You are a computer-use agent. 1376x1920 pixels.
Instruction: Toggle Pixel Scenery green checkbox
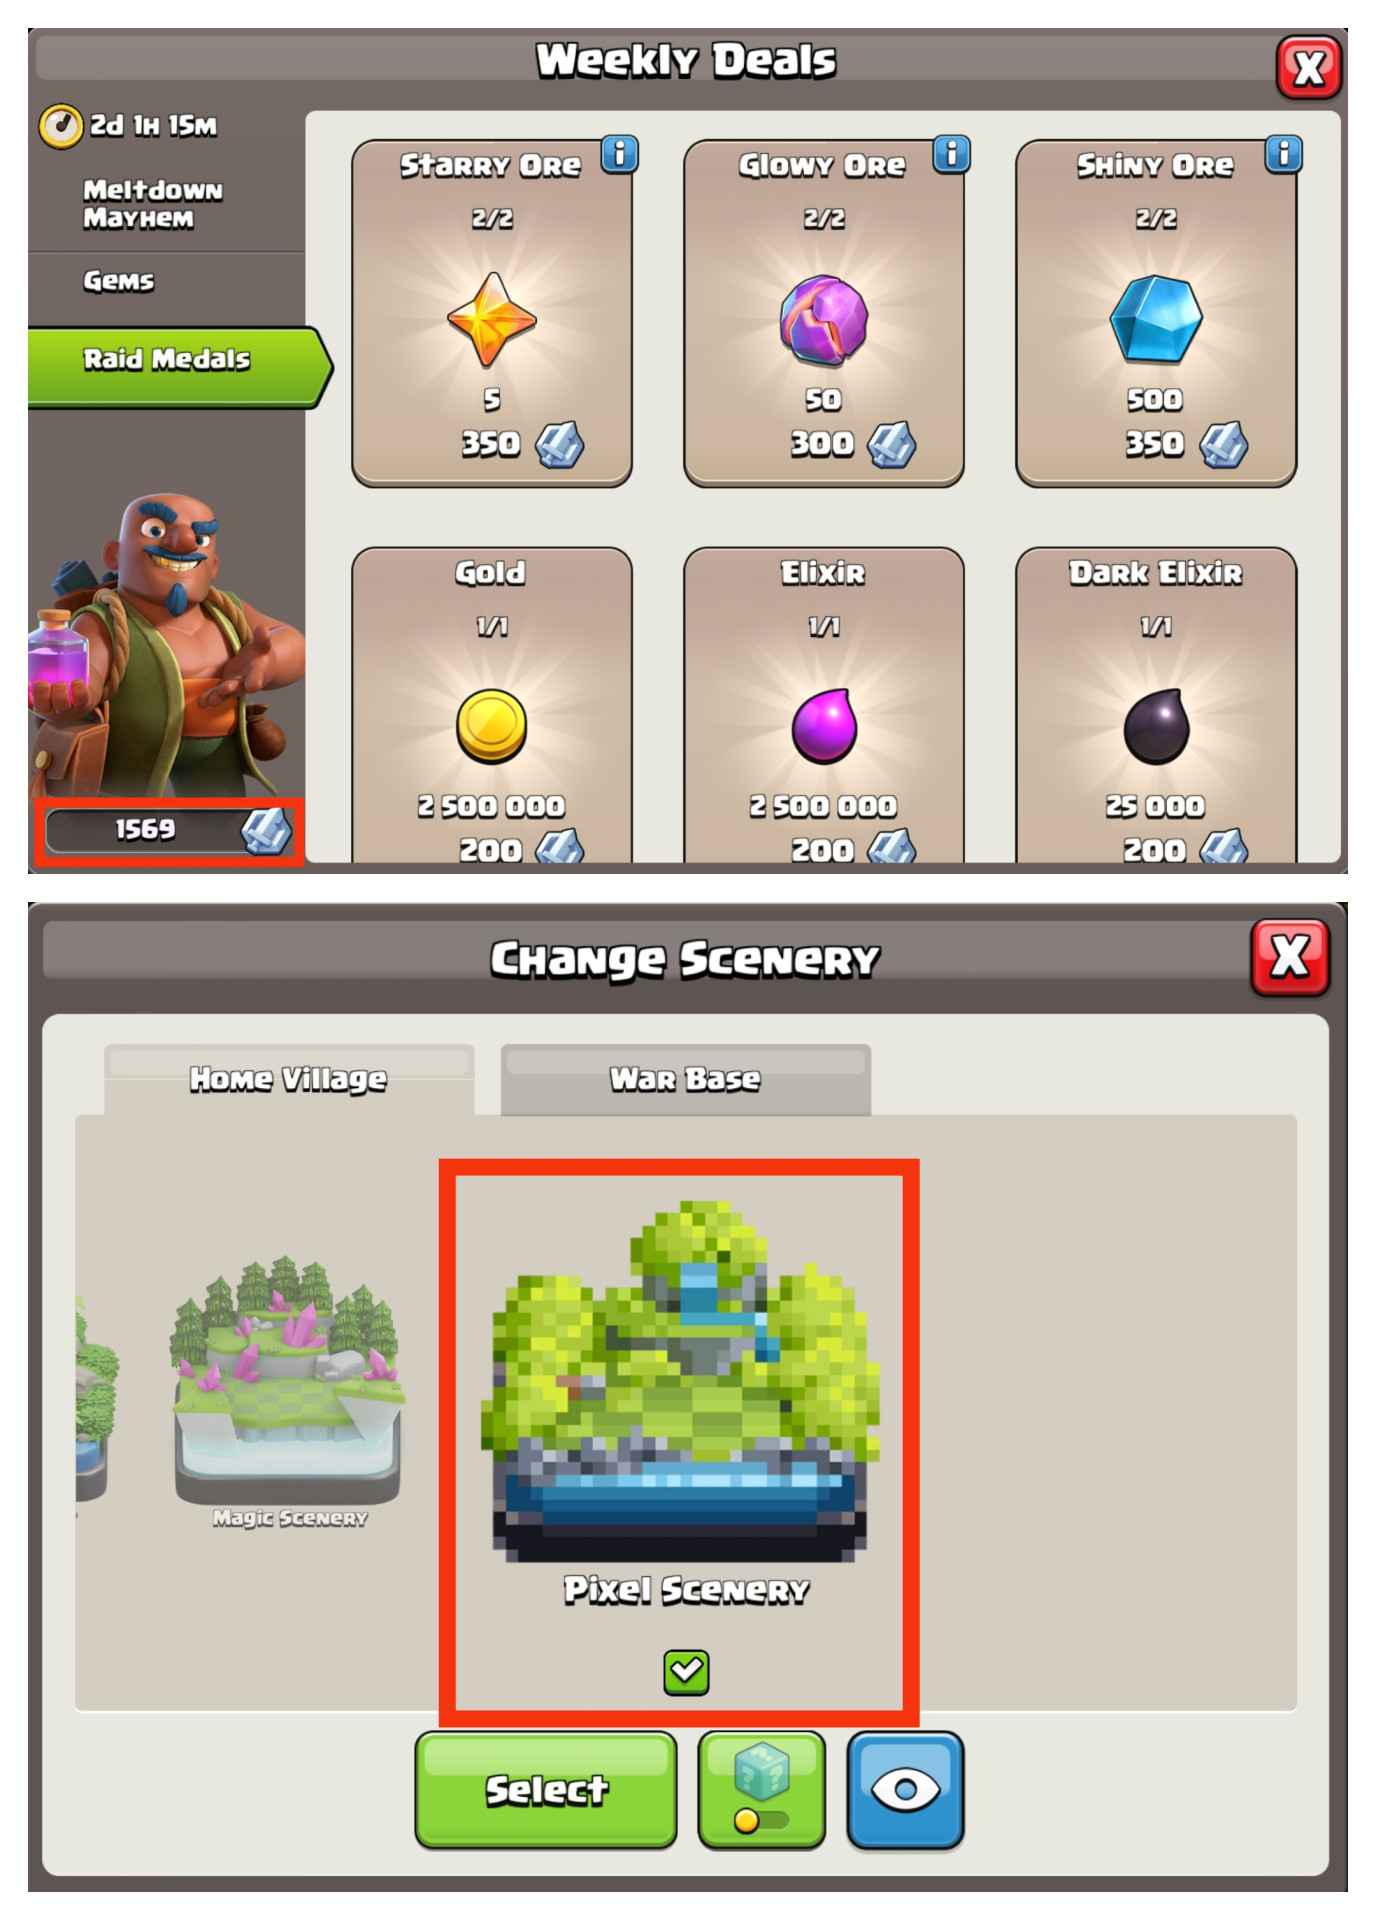686,1672
